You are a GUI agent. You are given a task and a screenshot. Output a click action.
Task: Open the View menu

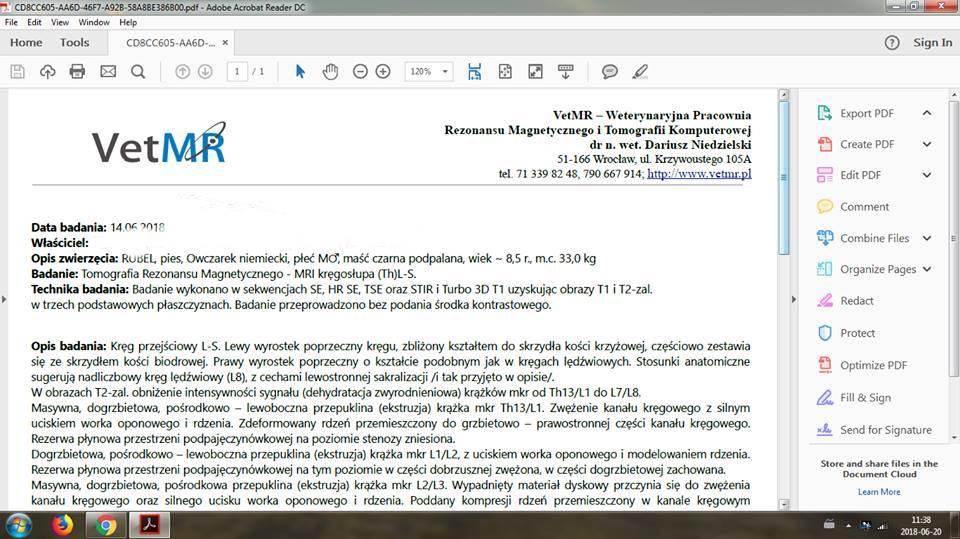[x=60, y=22]
